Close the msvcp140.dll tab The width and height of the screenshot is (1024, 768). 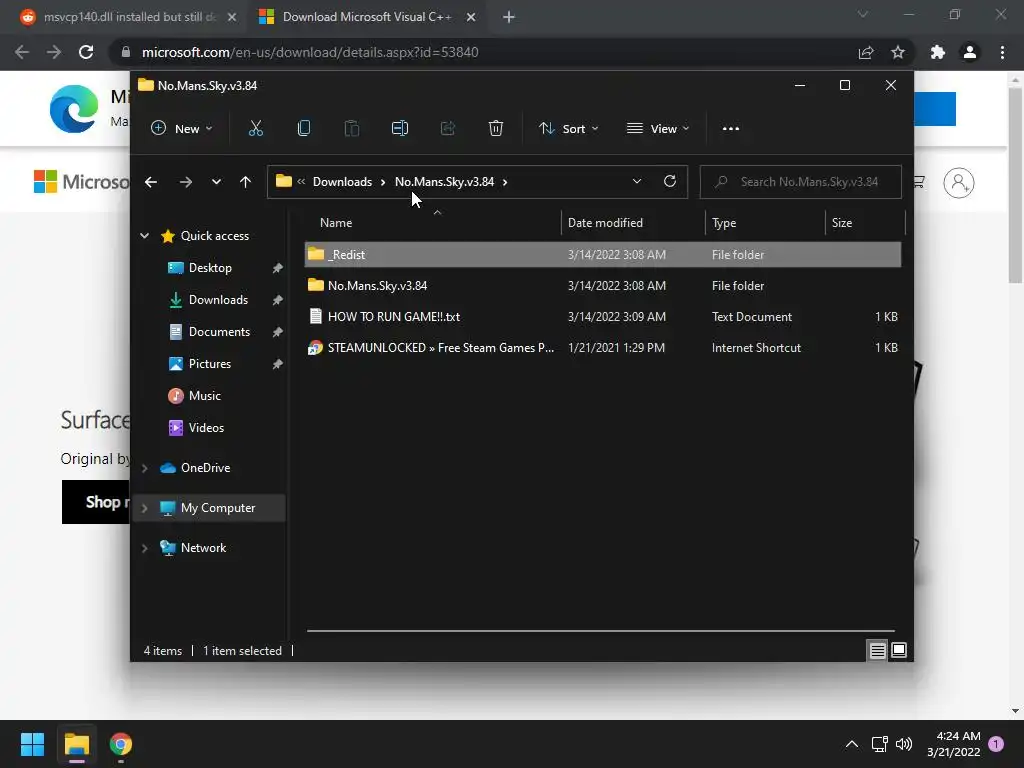232,17
